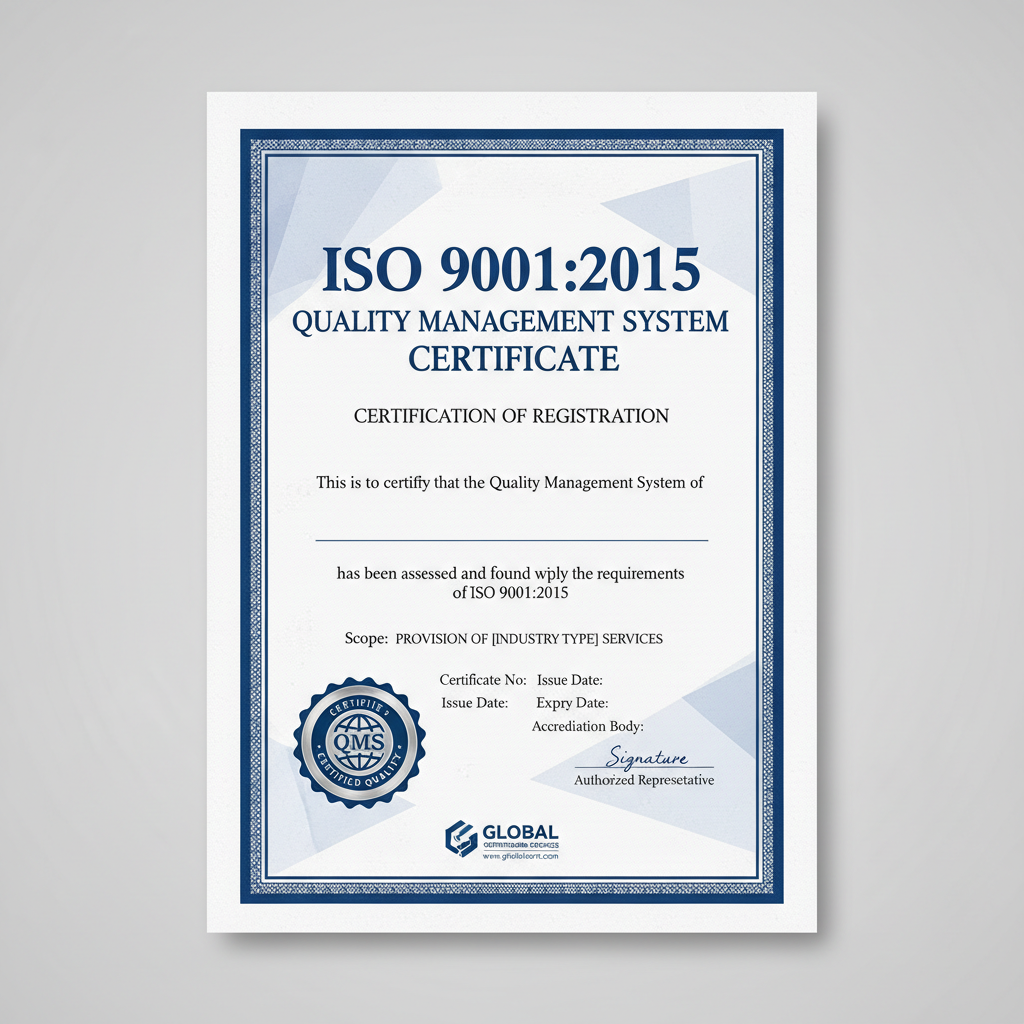1024x1024 pixels.
Task: Select the Accrediation Body entry
Action: [x=588, y=726]
